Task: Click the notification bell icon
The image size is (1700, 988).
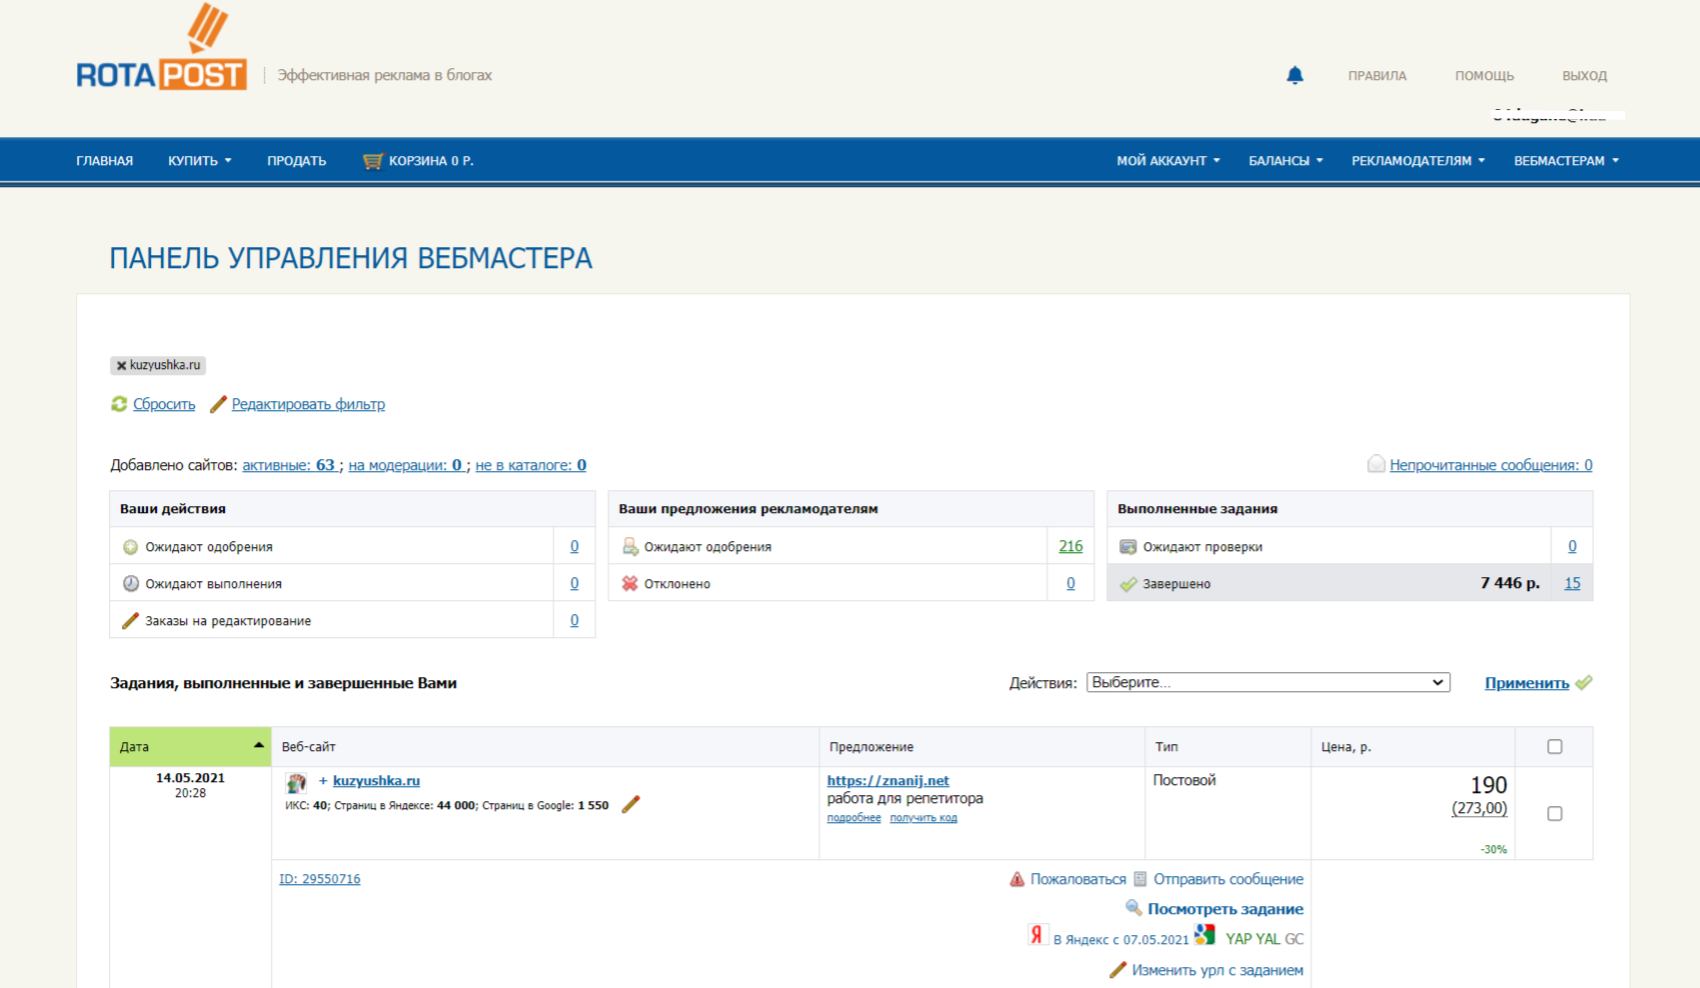Action: tap(1294, 75)
